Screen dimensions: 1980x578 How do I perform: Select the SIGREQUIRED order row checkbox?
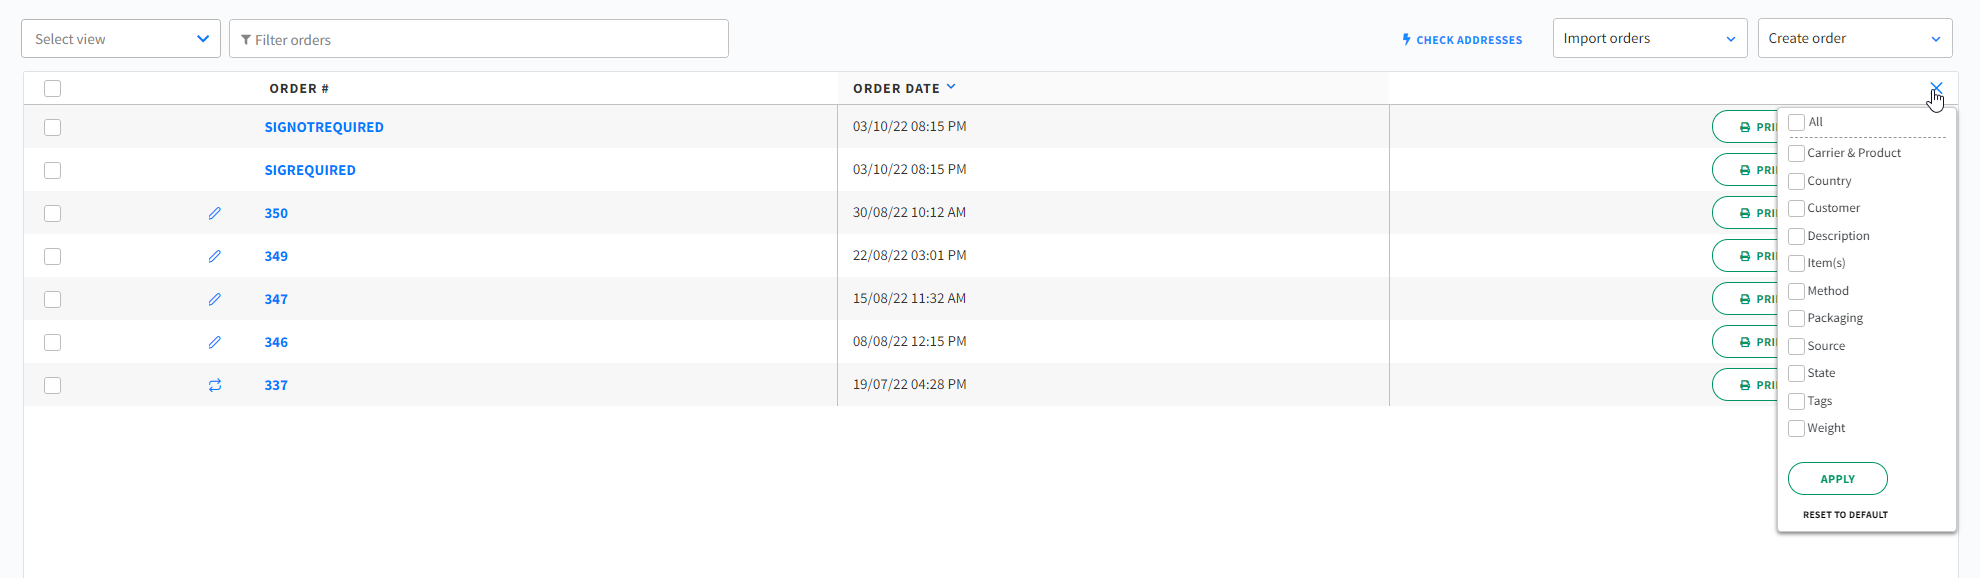pos(53,170)
